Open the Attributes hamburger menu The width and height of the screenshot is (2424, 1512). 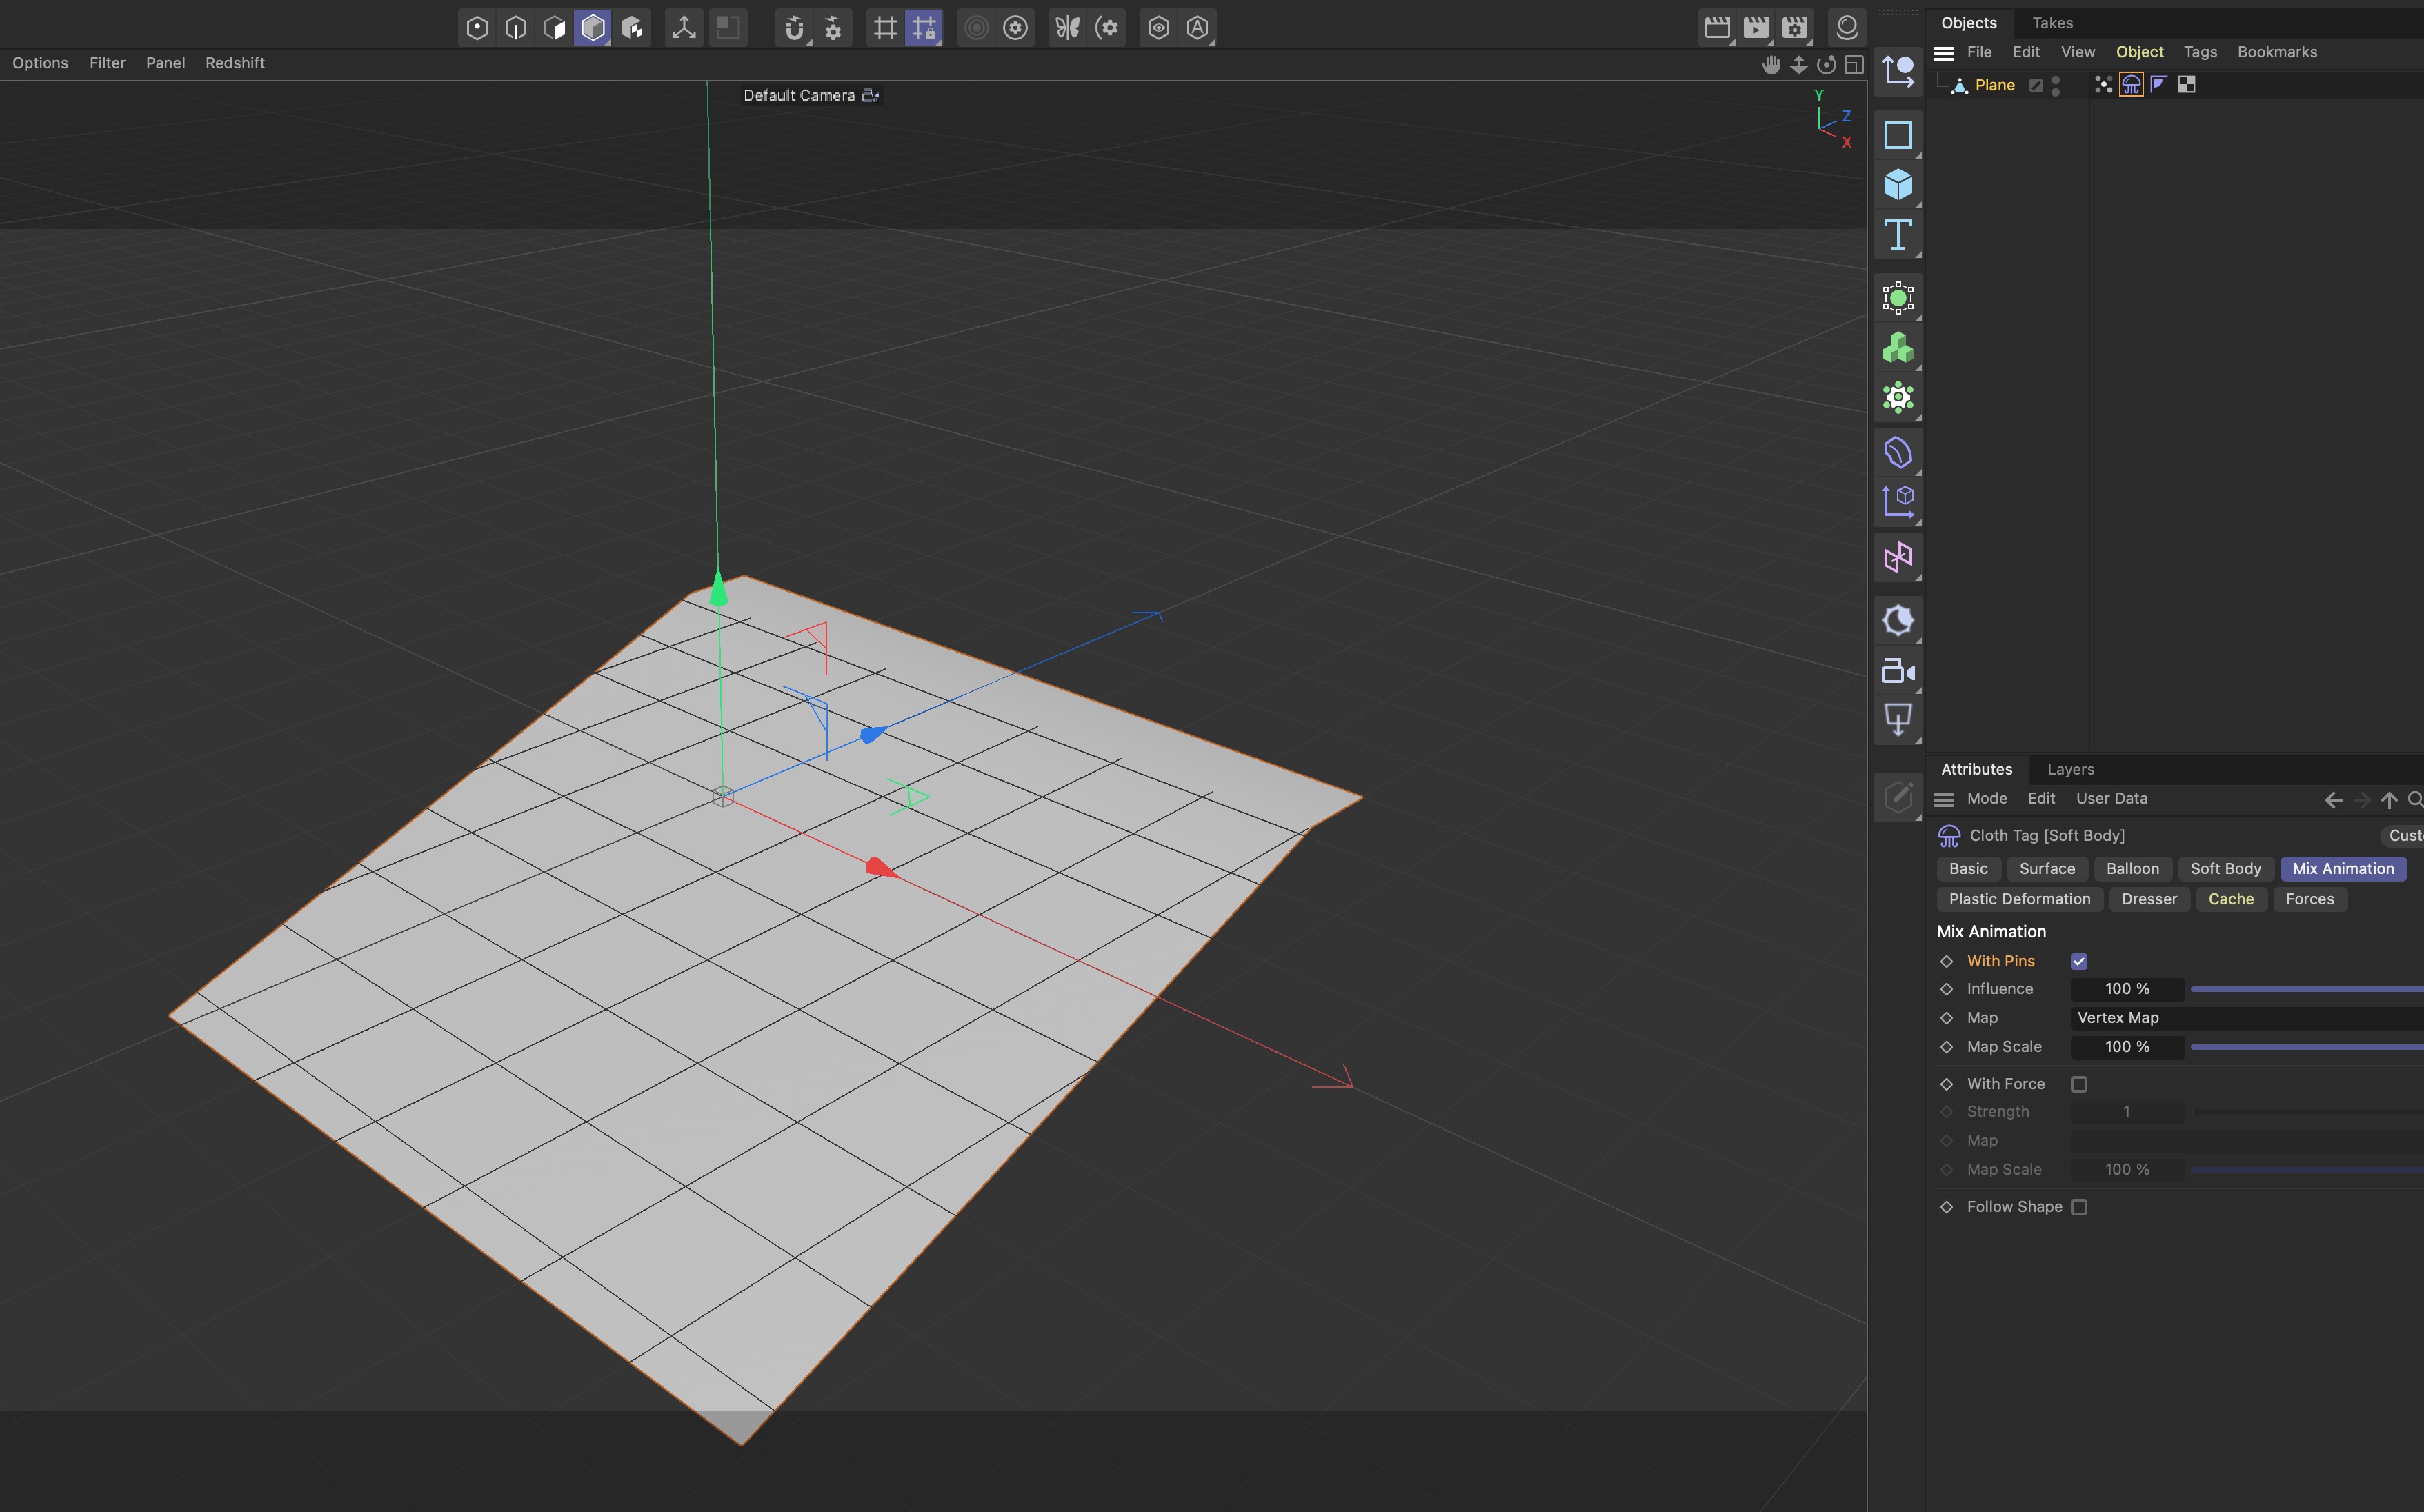1944,799
